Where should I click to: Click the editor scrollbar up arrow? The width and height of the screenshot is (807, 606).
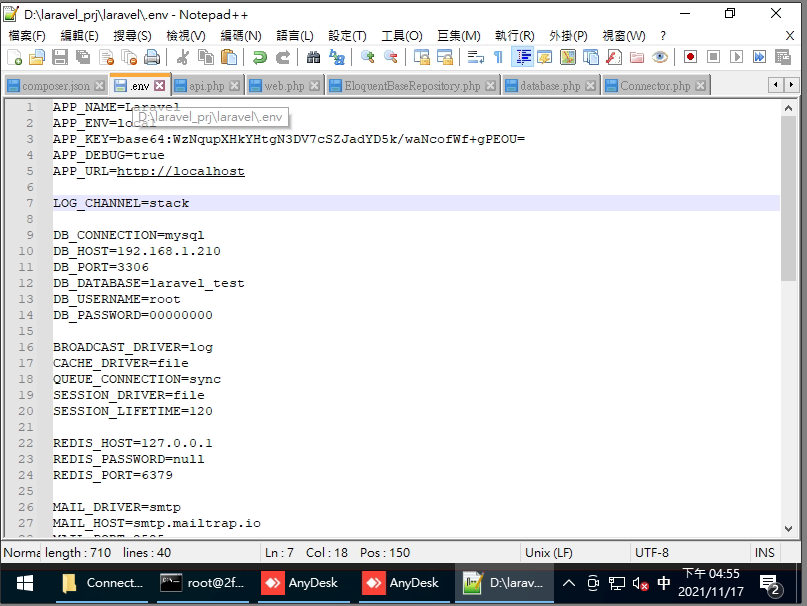(x=788, y=108)
